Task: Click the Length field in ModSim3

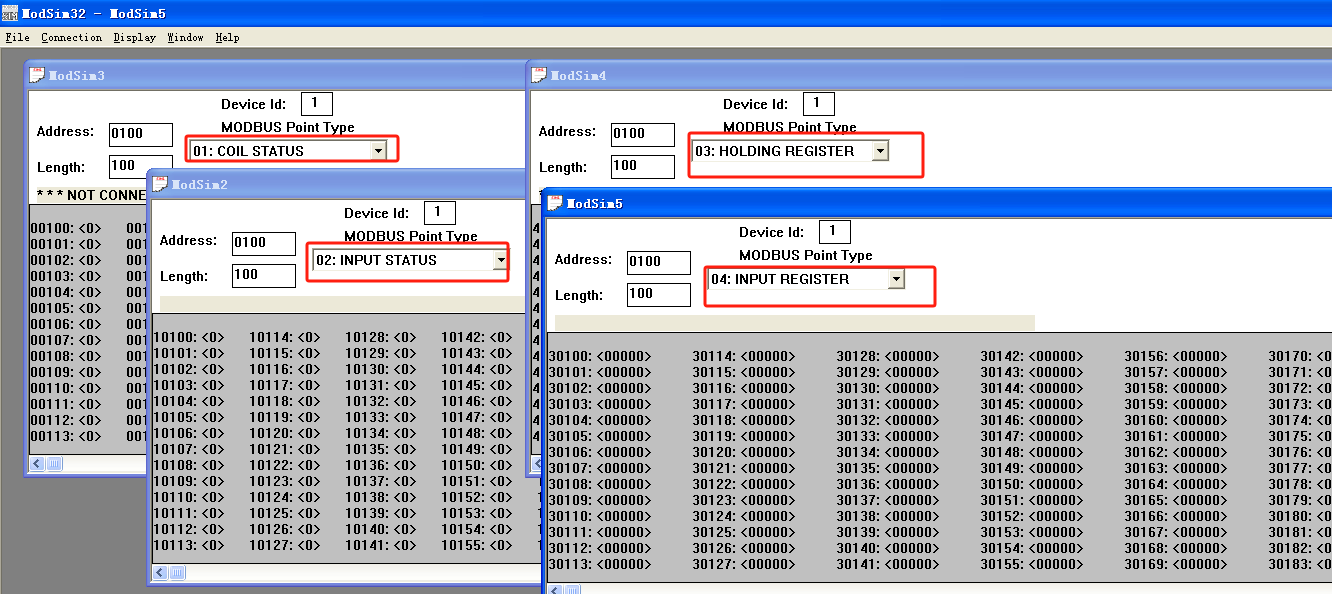Action: click(141, 167)
